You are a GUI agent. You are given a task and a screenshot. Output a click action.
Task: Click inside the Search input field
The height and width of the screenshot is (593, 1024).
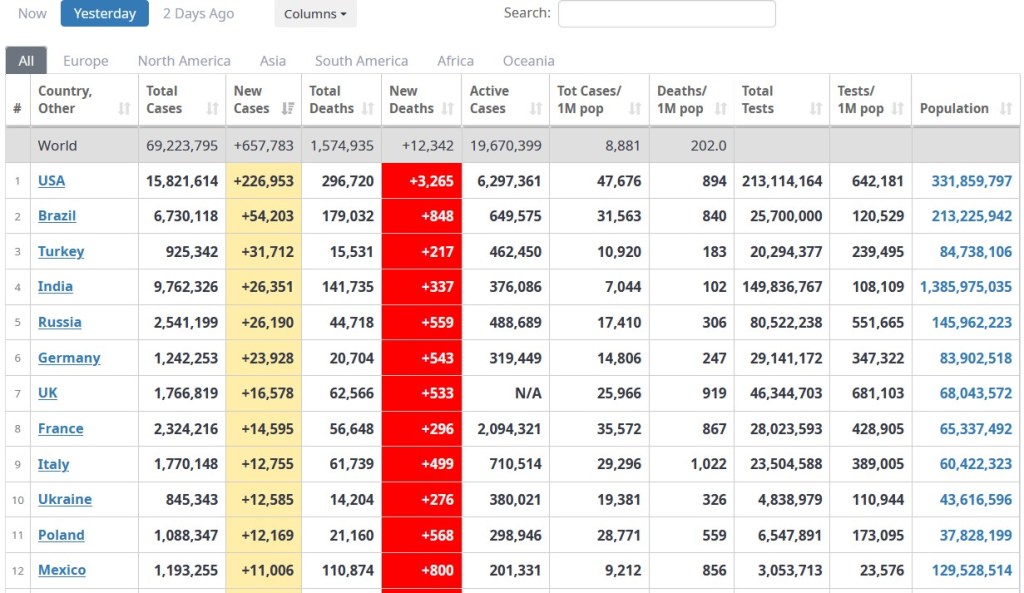666,14
